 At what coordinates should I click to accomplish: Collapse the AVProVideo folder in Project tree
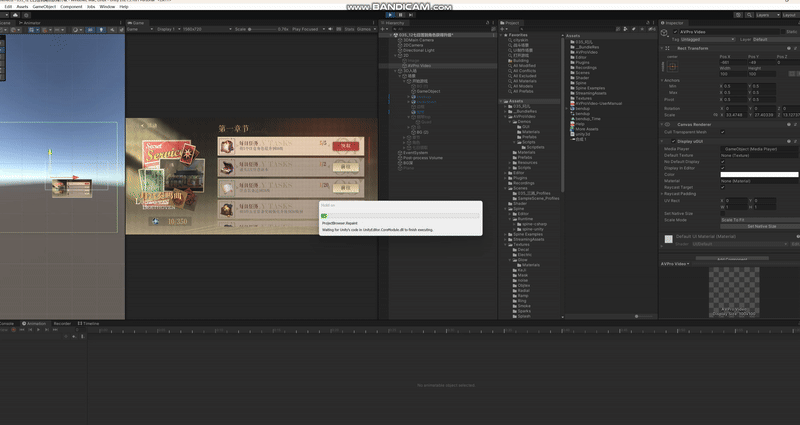point(506,116)
